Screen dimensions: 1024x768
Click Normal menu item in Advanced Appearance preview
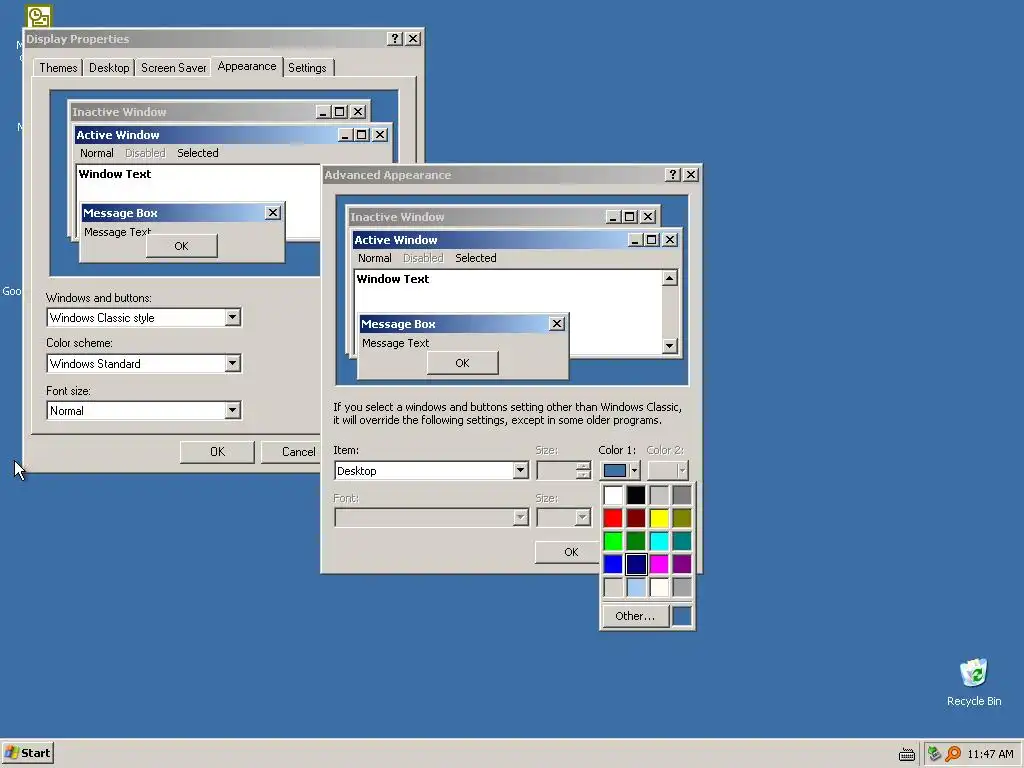[374, 258]
